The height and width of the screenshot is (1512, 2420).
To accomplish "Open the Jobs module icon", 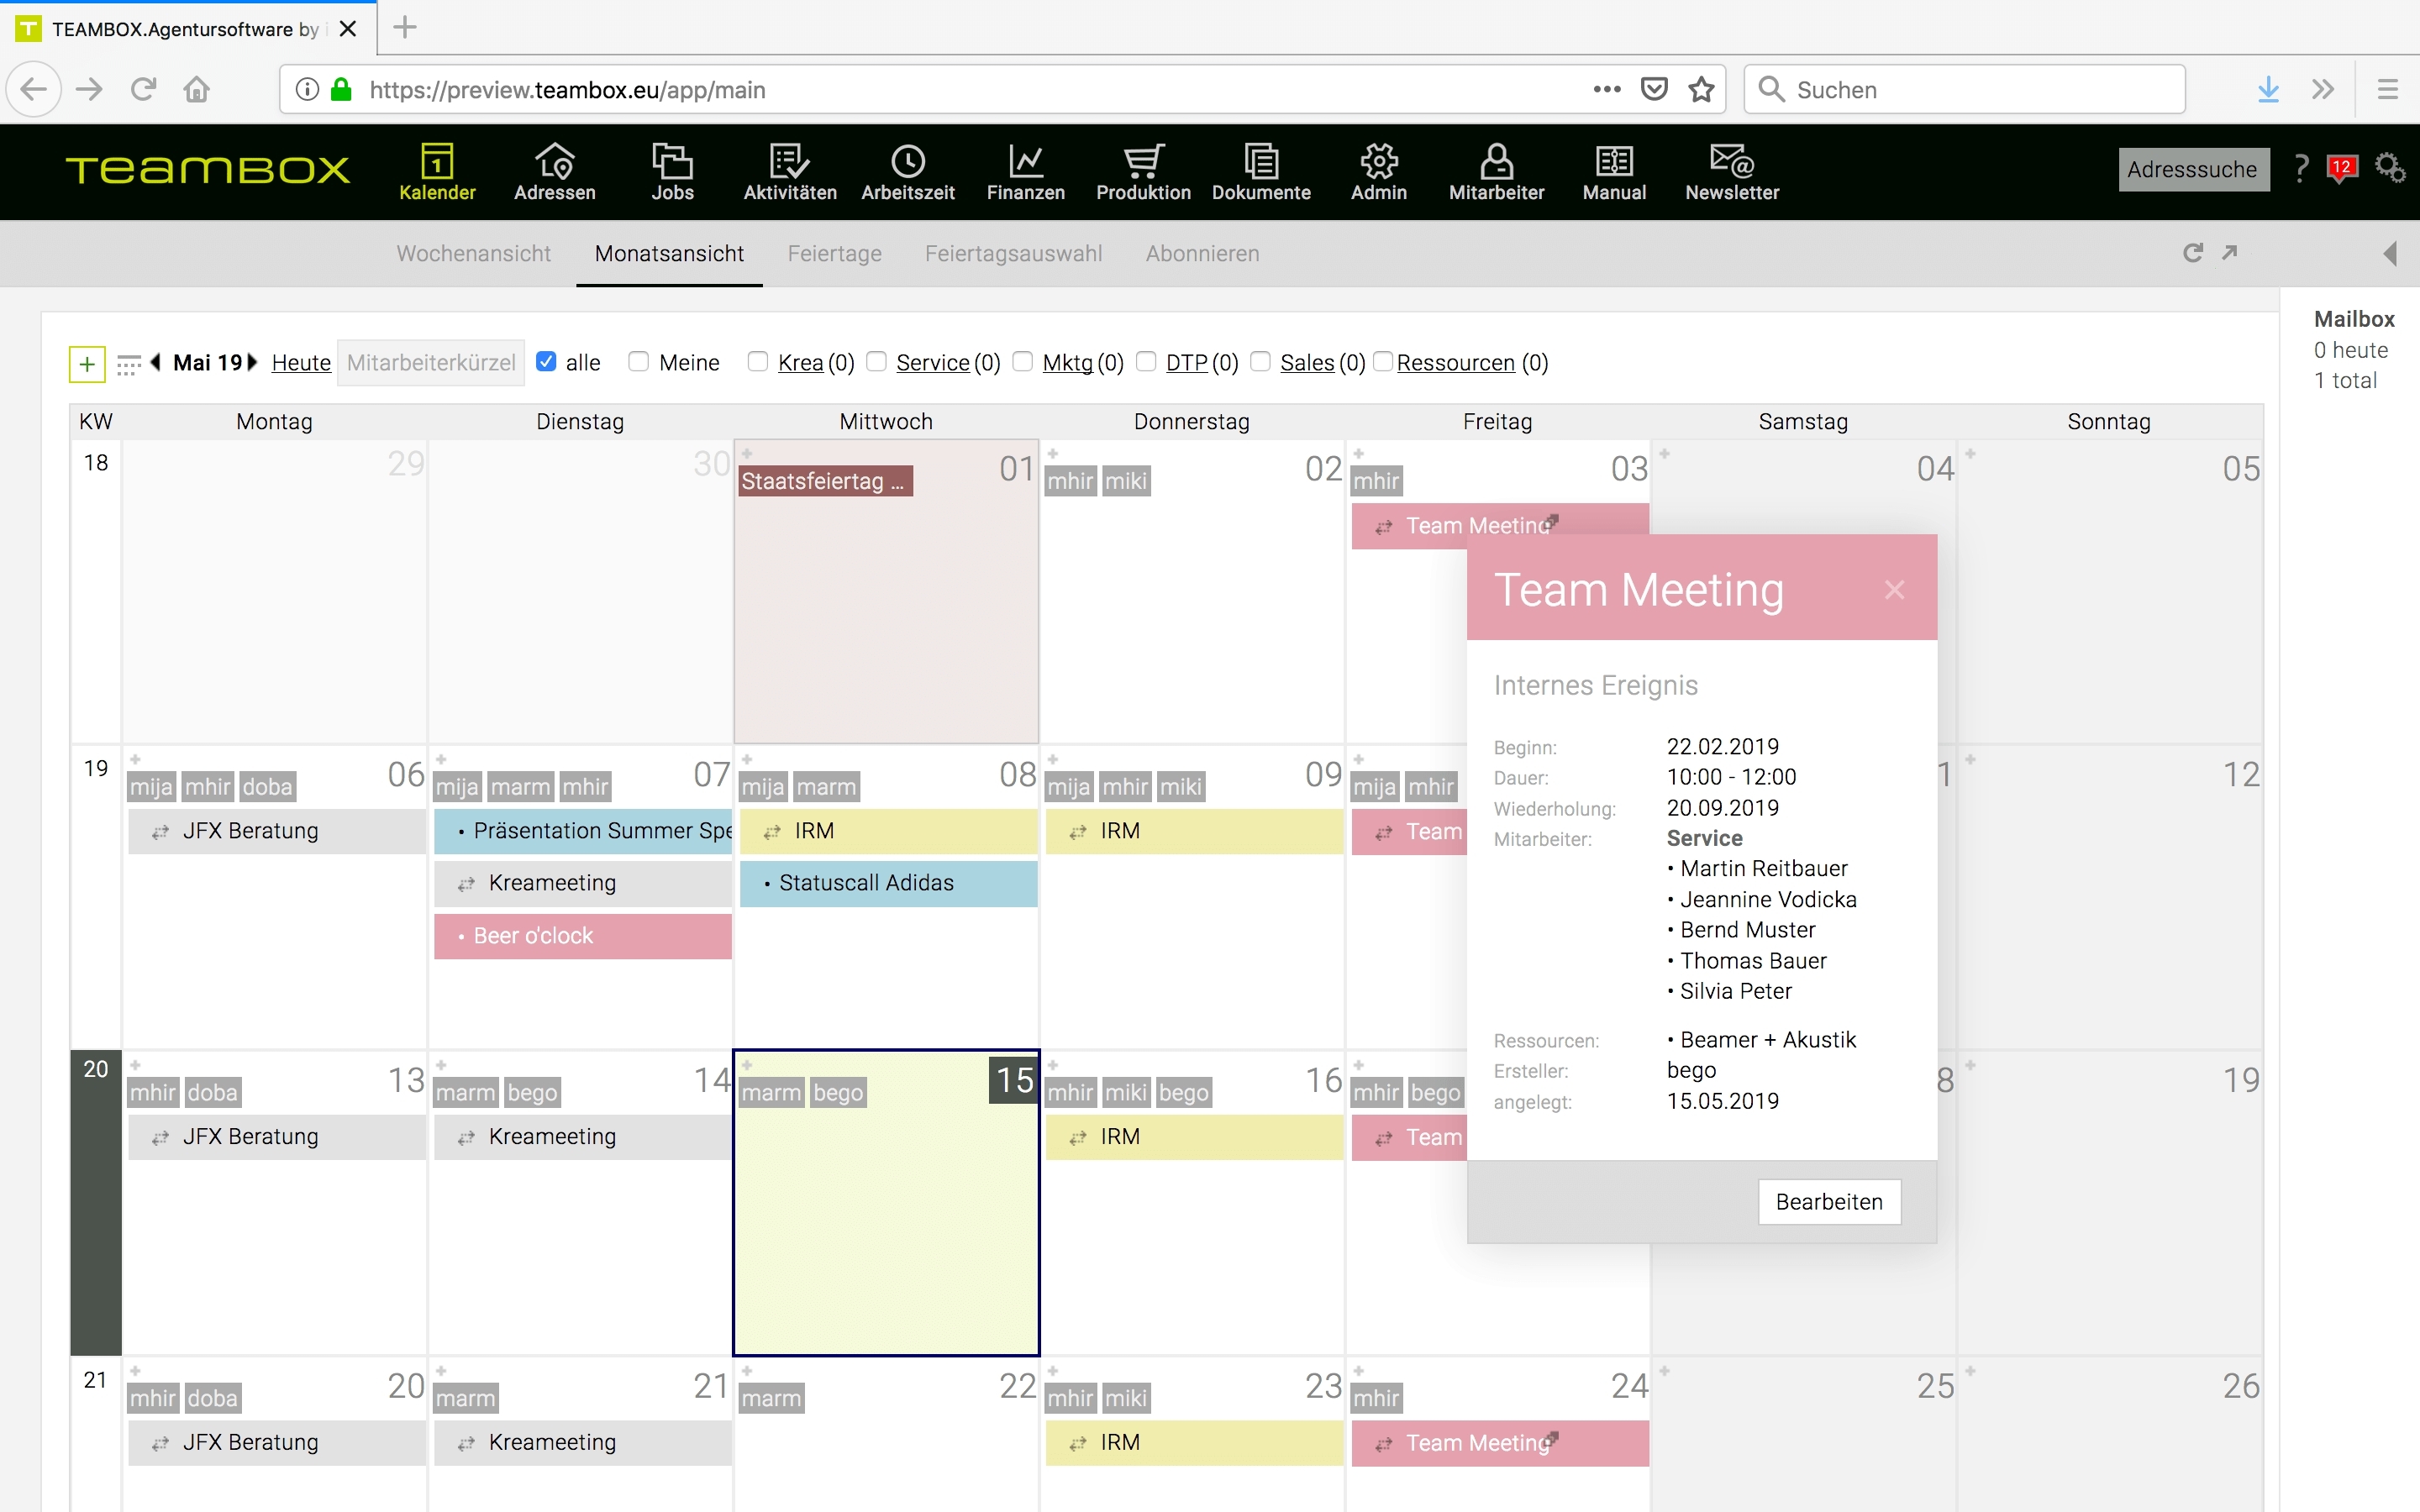I will point(672,162).
